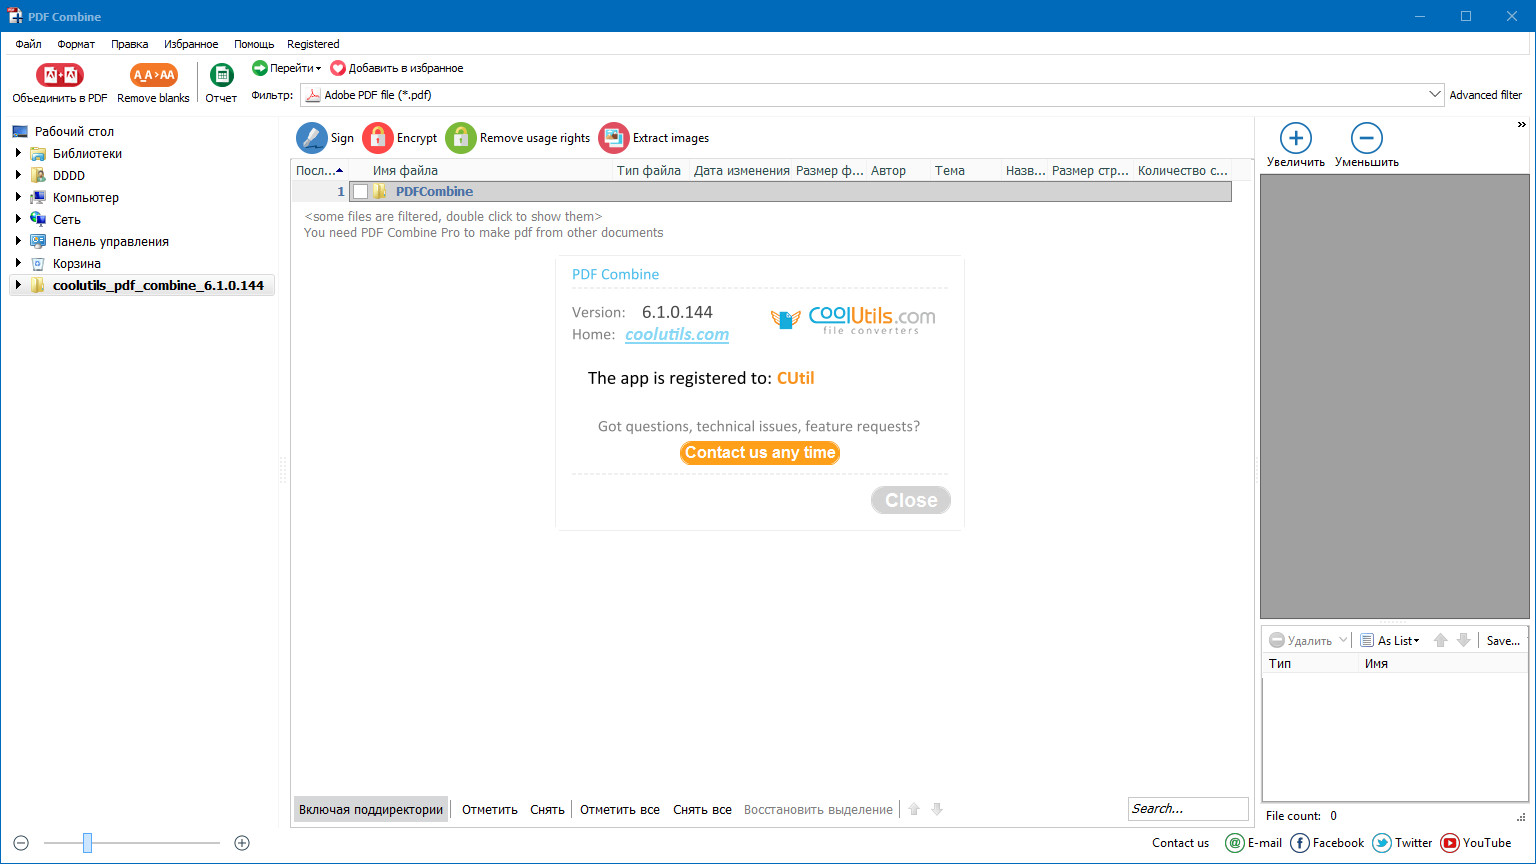Click the Увеличить zoom-in plus icon
The width and height of the screenshot is (1536, 864).
tap(1295, 138)
